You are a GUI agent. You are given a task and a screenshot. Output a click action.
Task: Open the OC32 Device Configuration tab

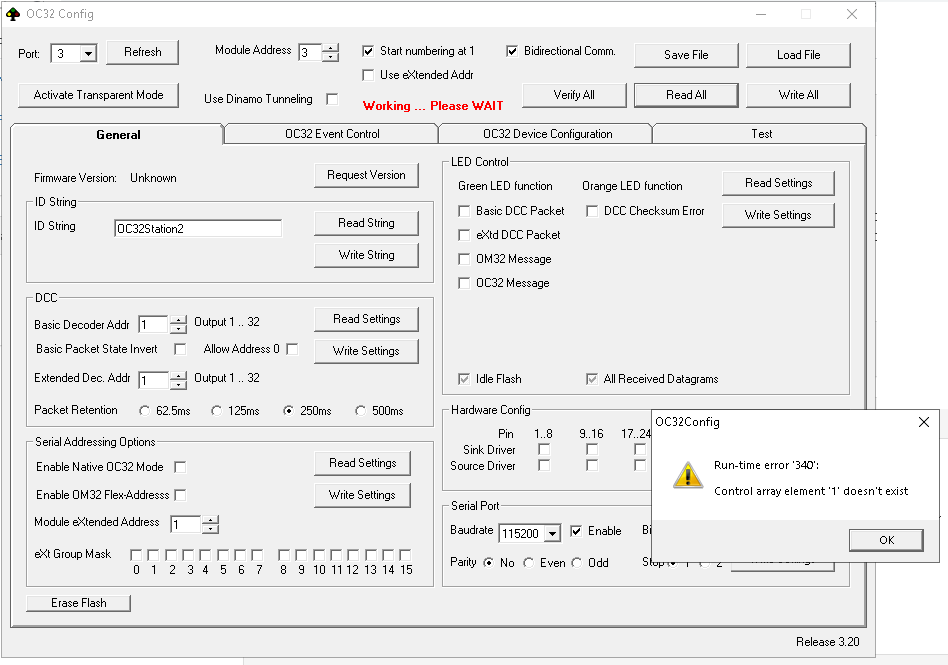pos(547,134)
